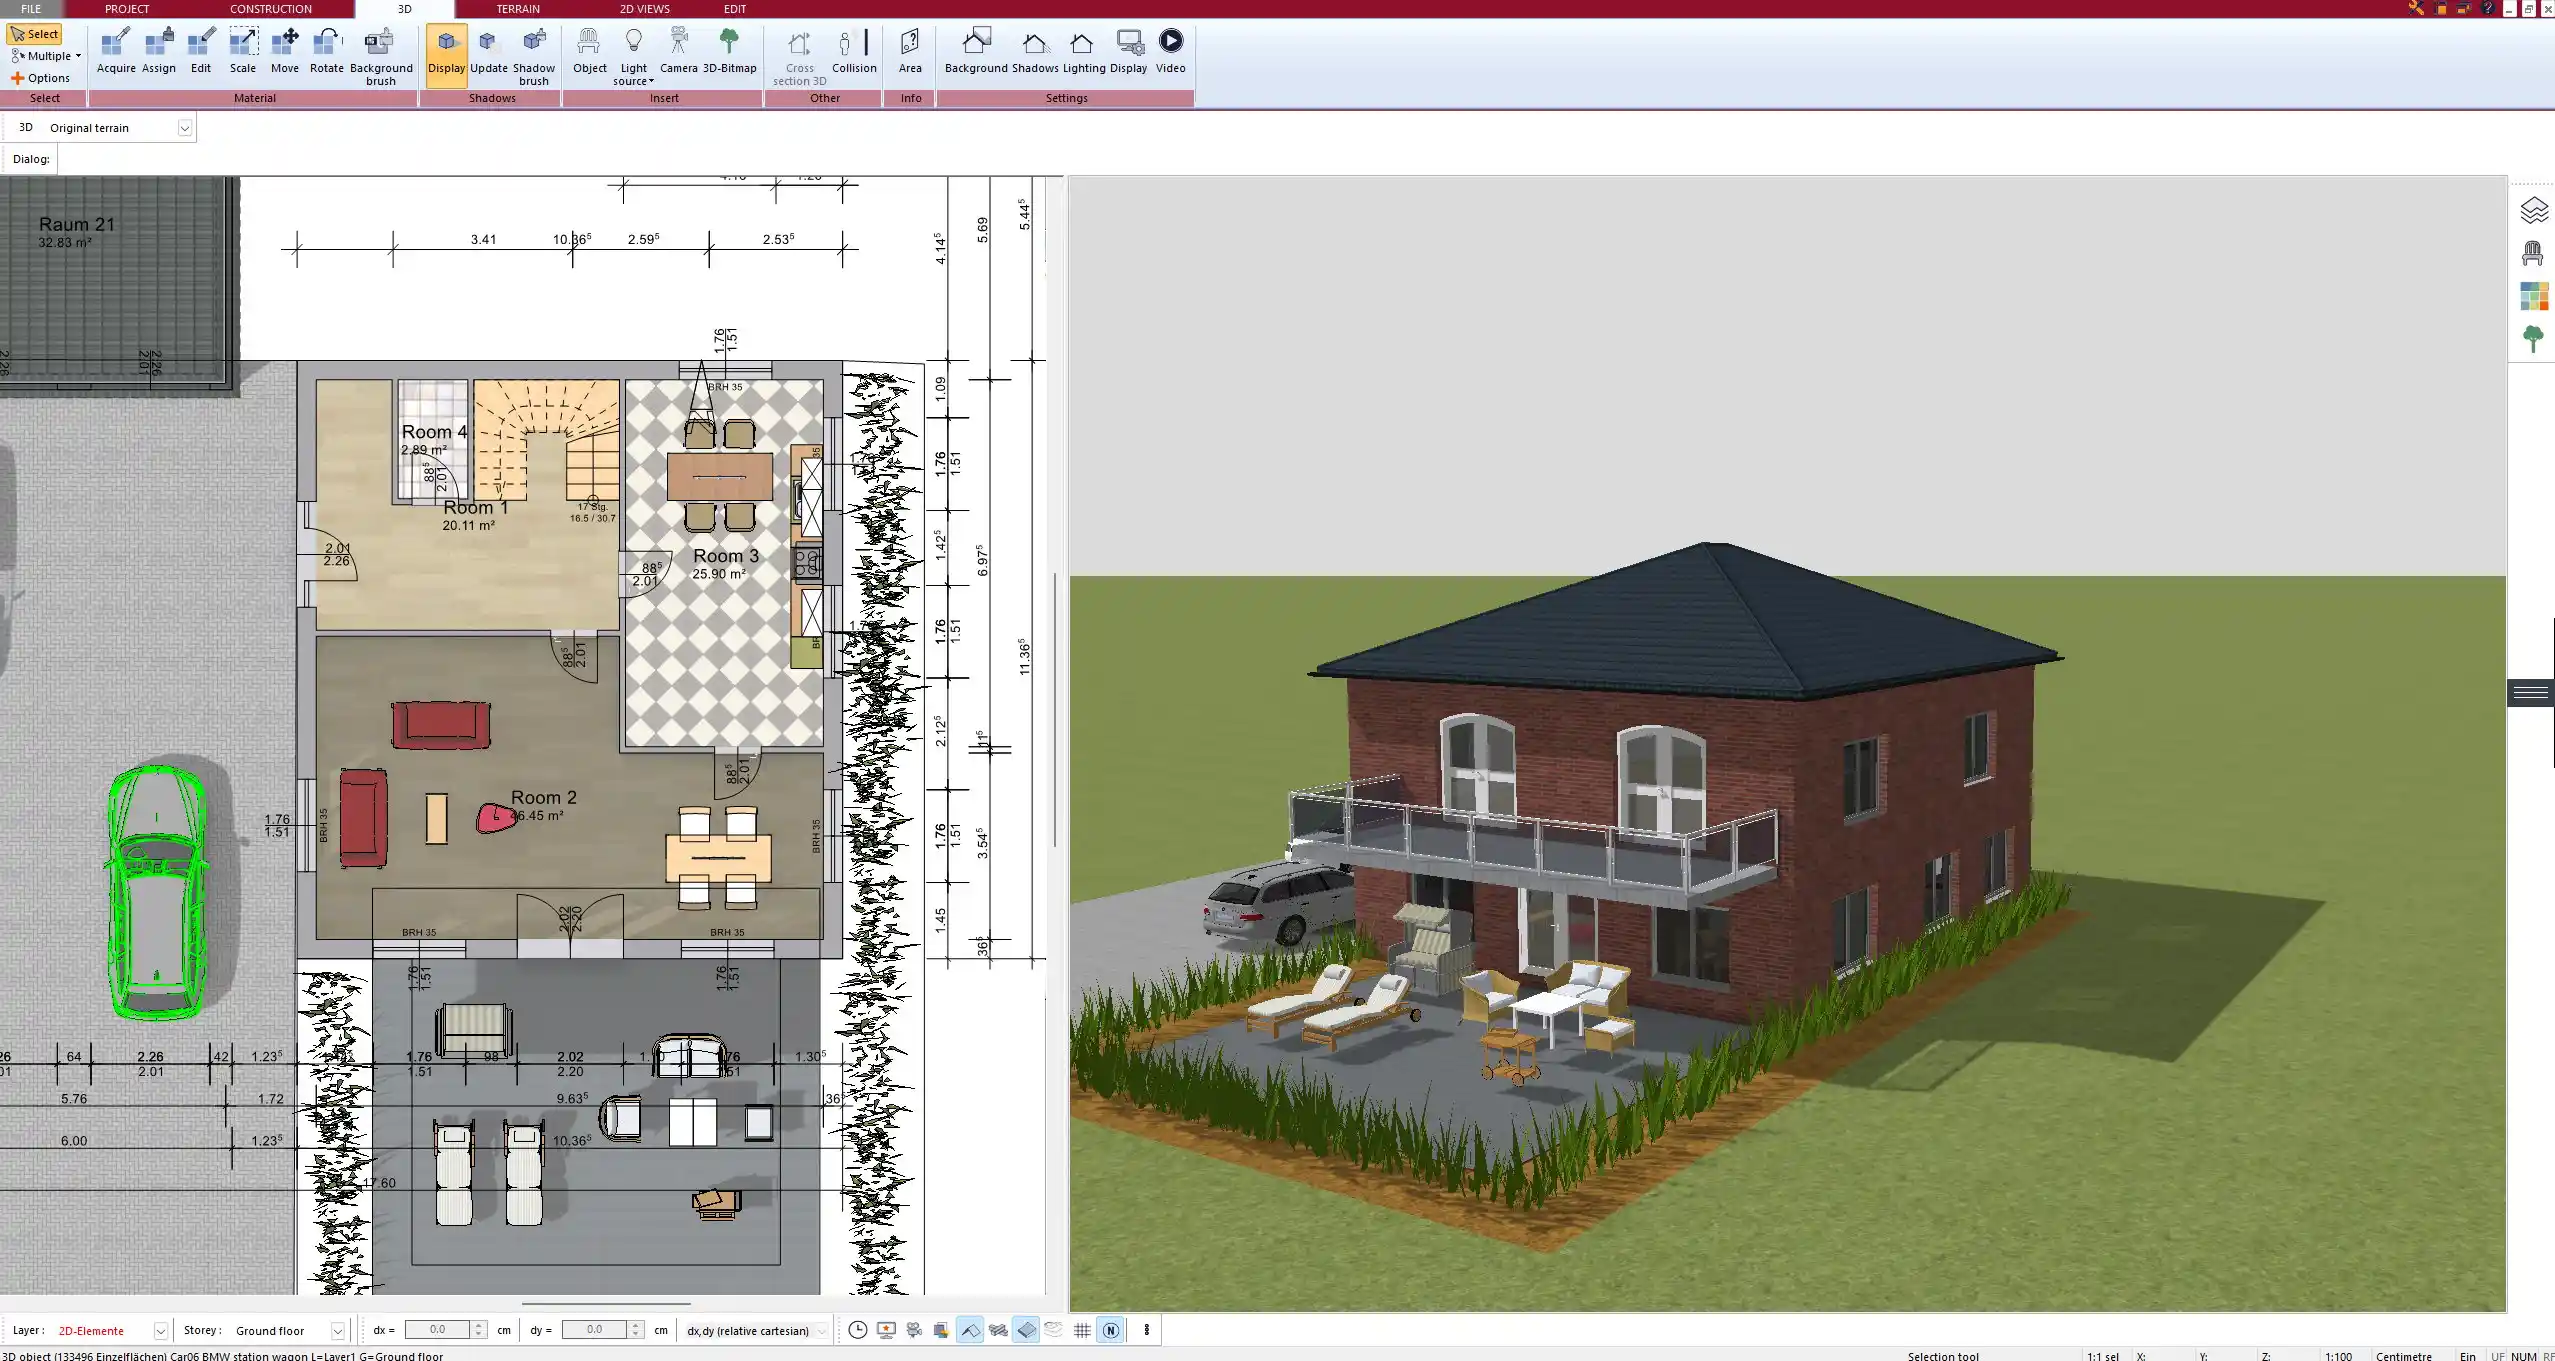Open the layers panel icon in right sidebar
The width and height of the screenshot is (2555, 1361).
[x=2533, y=210]
